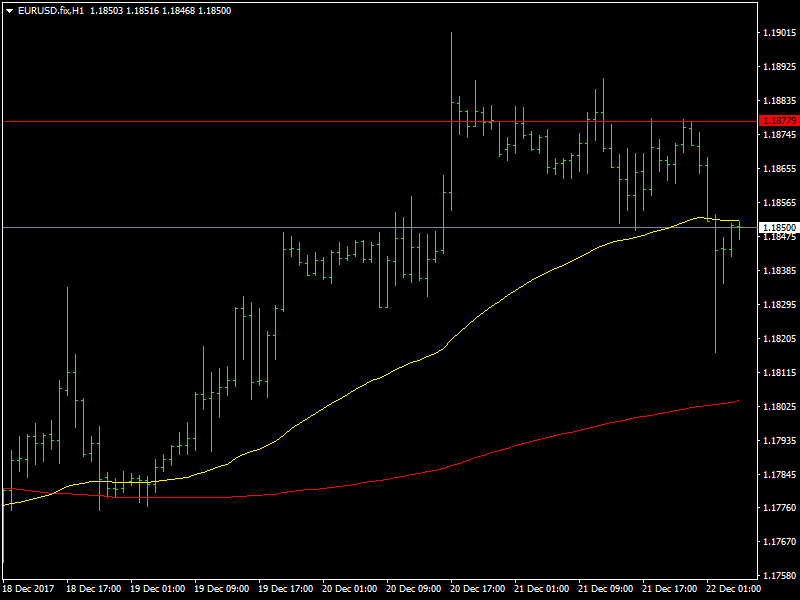Click price scale value 1.18565
This screenshot has height=600, width=800.
pyautogui.click(x=779, y=203)
